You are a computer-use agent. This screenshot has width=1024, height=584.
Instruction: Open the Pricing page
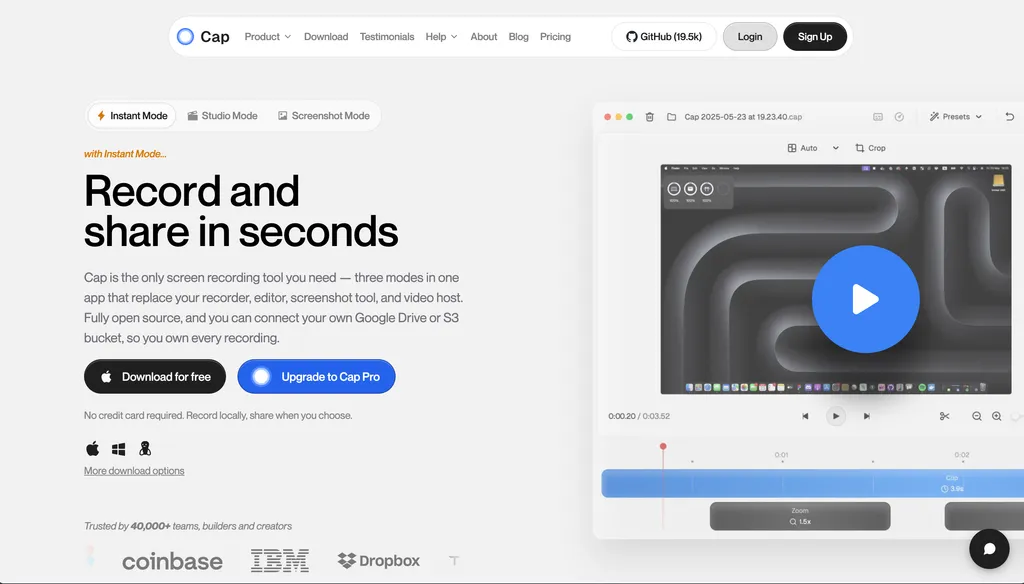pyautogui.click(x=555, y=37)
